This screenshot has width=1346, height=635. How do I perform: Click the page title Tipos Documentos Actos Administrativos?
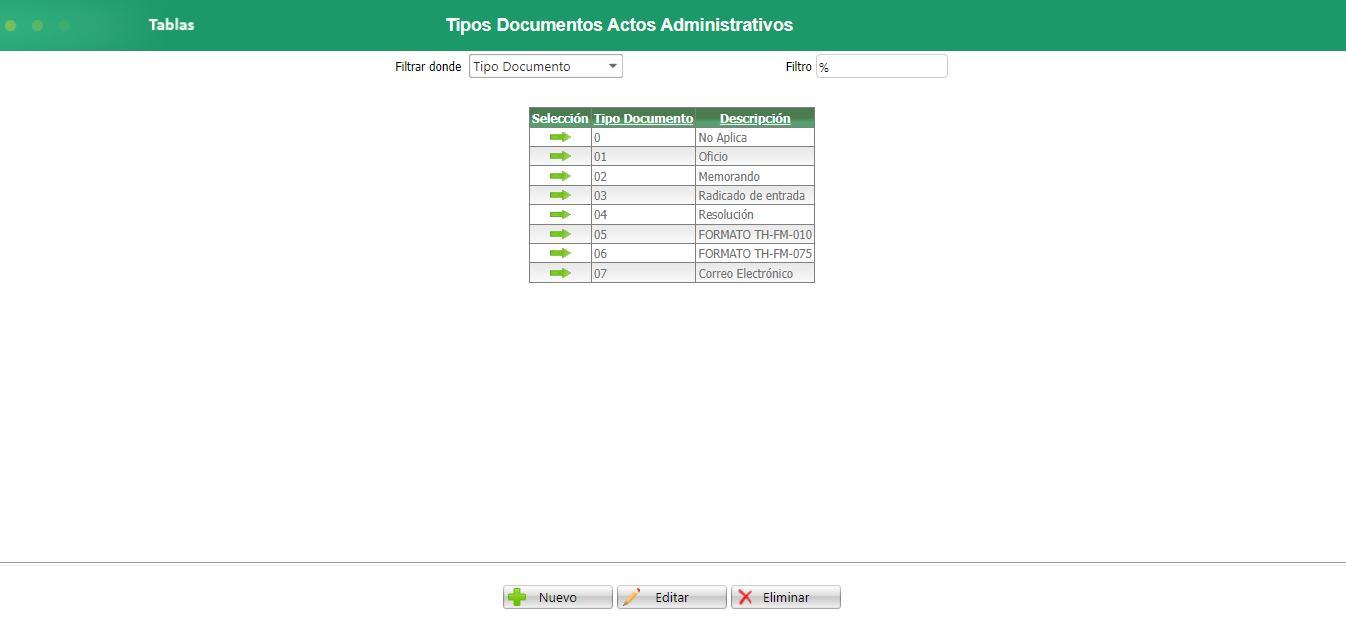[x=619, y=25]
